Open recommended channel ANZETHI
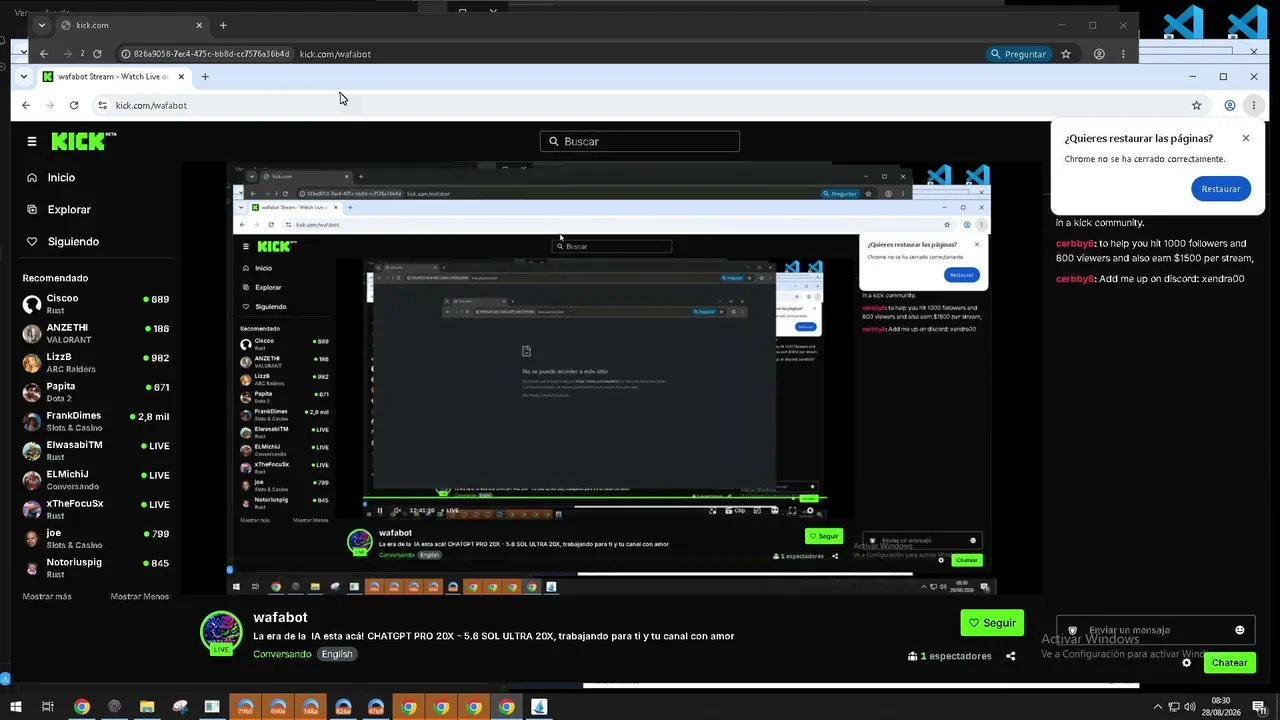1280x720 pixels. coord(96,333)
